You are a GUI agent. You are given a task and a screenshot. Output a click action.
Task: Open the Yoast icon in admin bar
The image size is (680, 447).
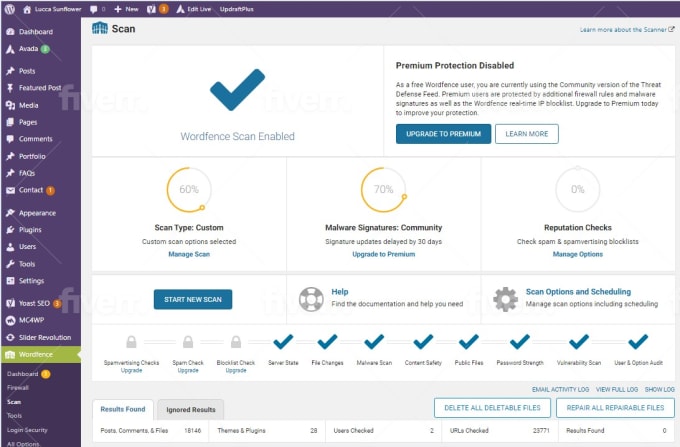point(151,9)
